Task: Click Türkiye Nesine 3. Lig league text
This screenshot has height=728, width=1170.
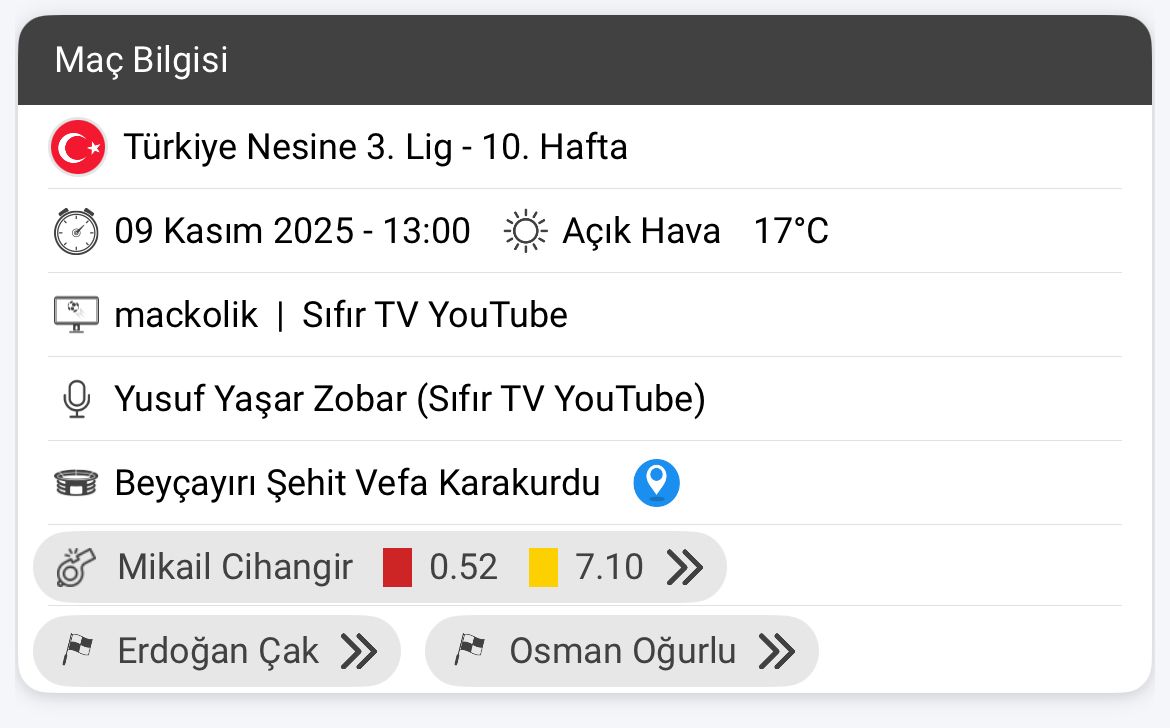Action: (x=375, y=148)
